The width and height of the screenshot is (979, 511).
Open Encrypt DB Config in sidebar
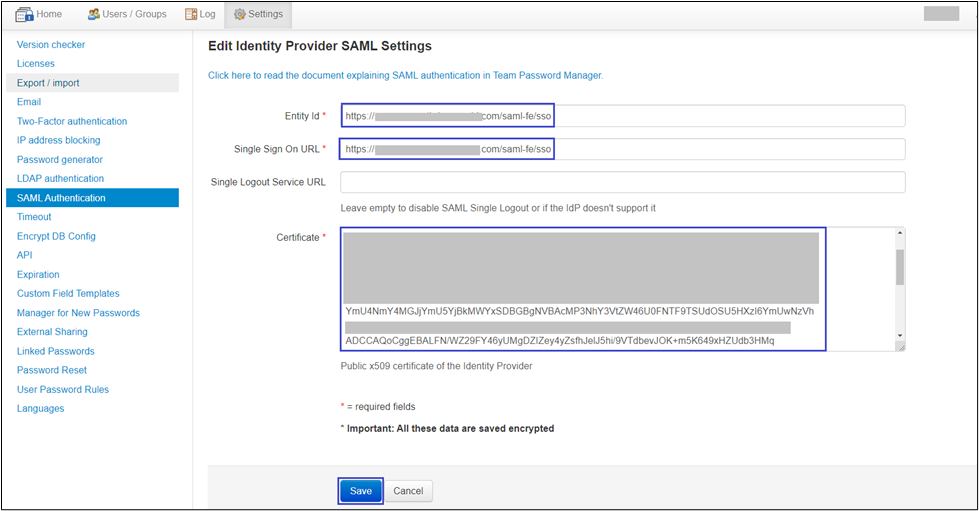point(56,236)
